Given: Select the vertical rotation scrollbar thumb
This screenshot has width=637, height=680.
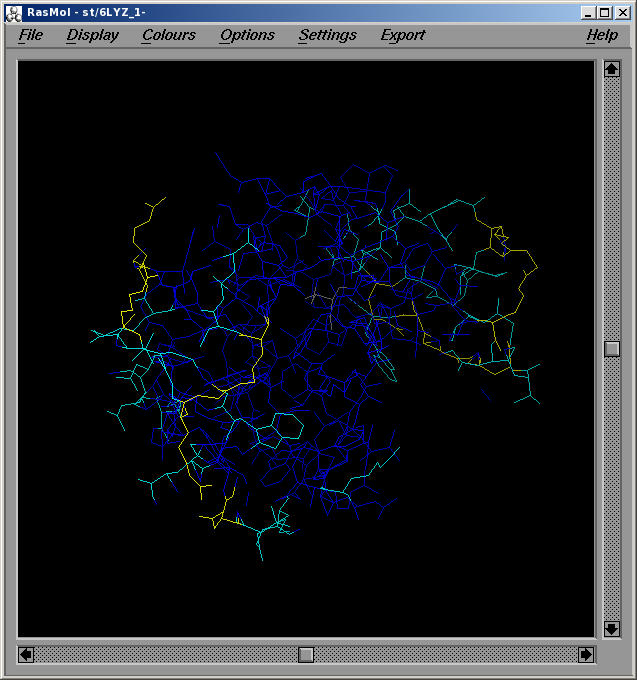Looking at the screenshot, I should (612, 349).
